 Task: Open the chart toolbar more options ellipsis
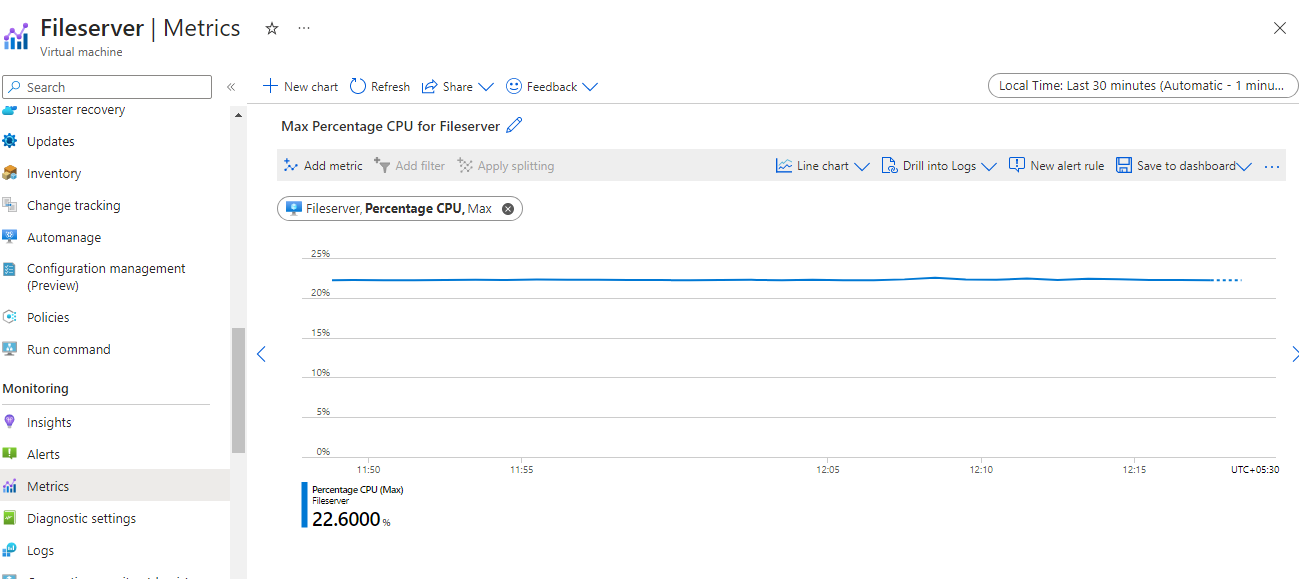[x=1272, y=166]
